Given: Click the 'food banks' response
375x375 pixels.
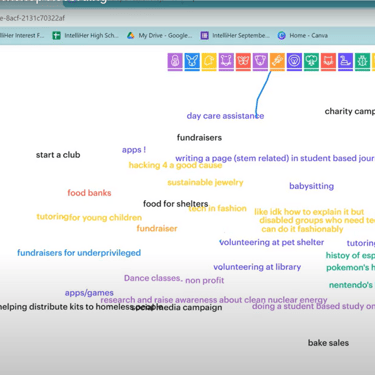Looking at the screenshot, I should click(89, 193).
